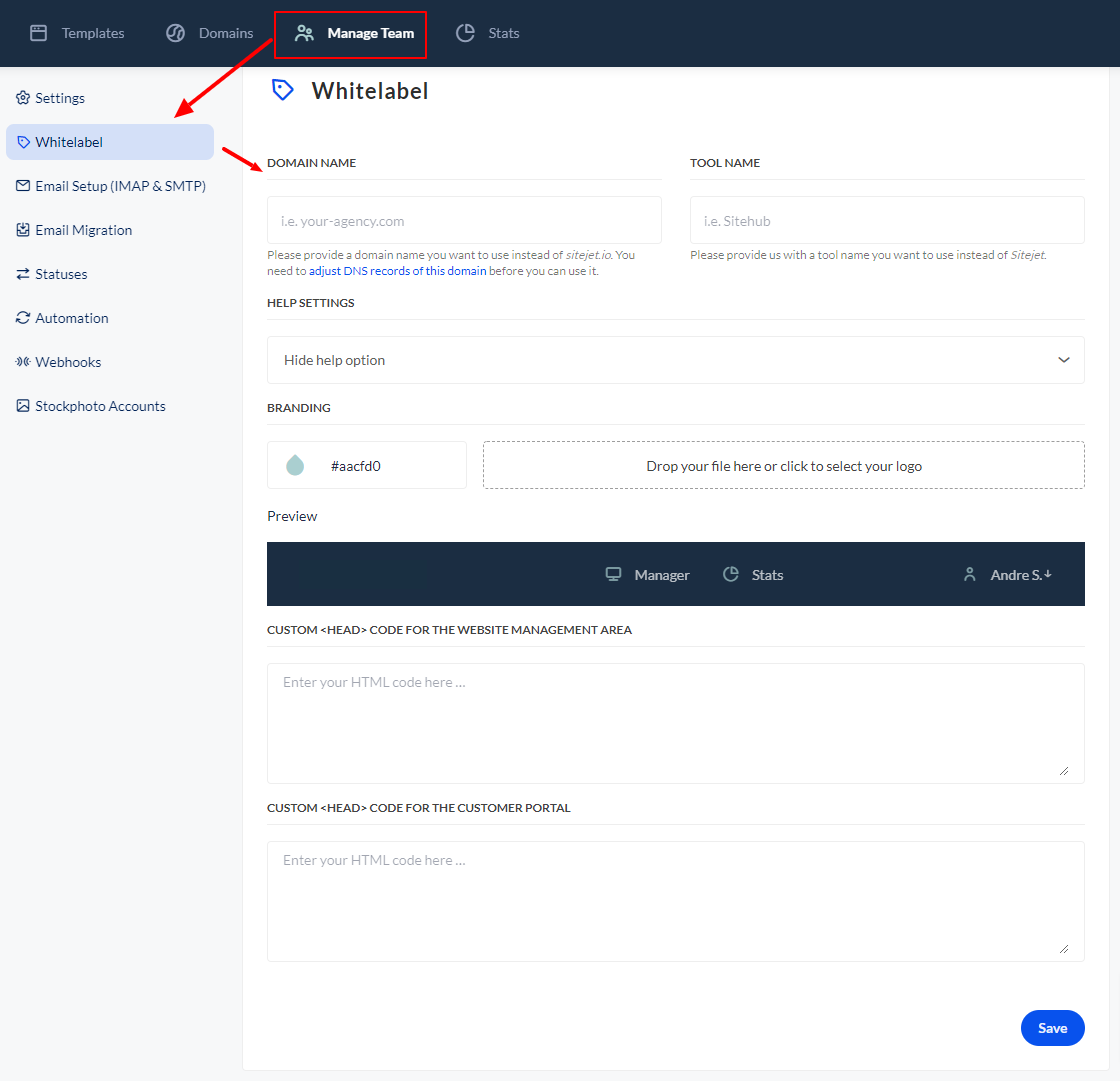Click the Save button
The image size is (1120, 1081).
click(1052, 1027)
